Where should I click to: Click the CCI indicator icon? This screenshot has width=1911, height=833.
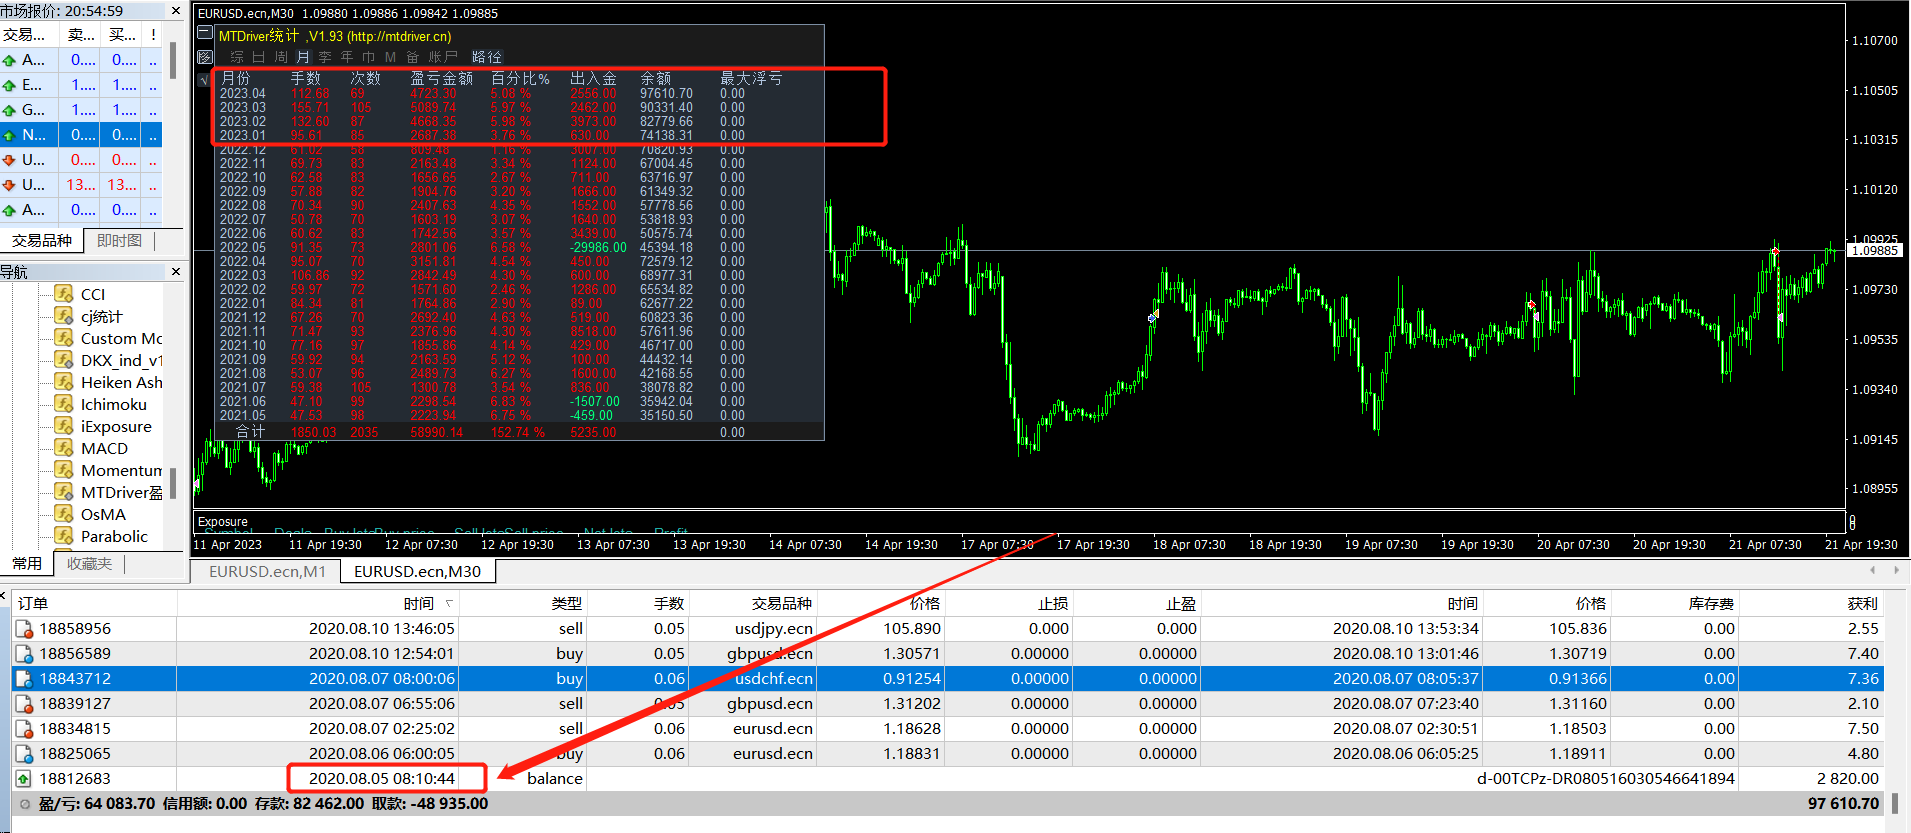coord(64,294)
